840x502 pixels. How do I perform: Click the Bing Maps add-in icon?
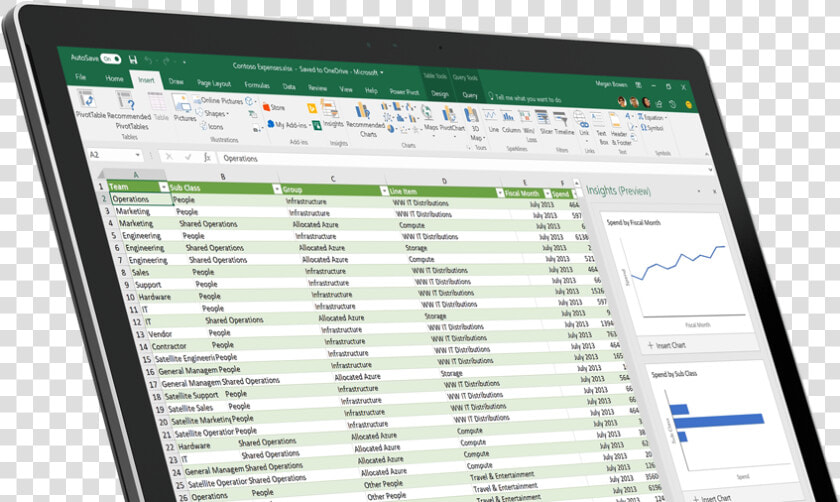(x=312, y=108)
